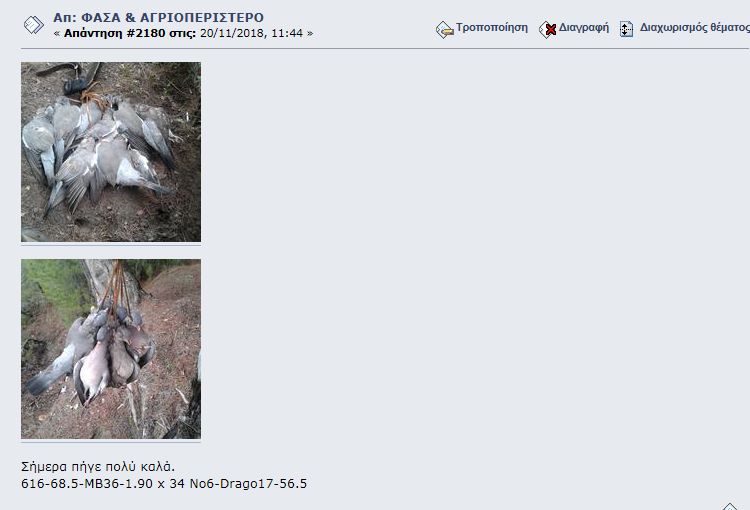The height and width of the screenshot is (510, 750).
Task: Click the post message icon beside the title
Action: coord(33,25)
